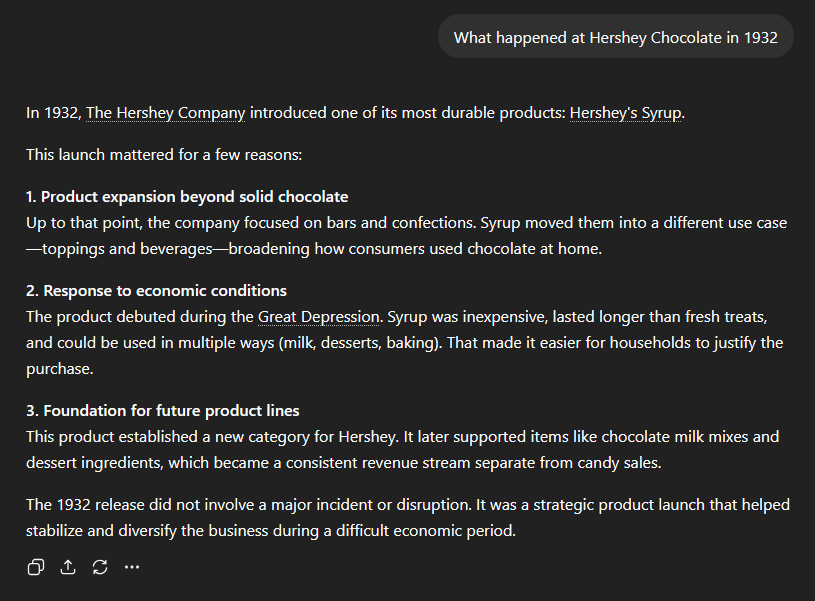Regenerate the response using the refresh icon
The width and height of the screenshot is (815, 601).
[100, 567]
